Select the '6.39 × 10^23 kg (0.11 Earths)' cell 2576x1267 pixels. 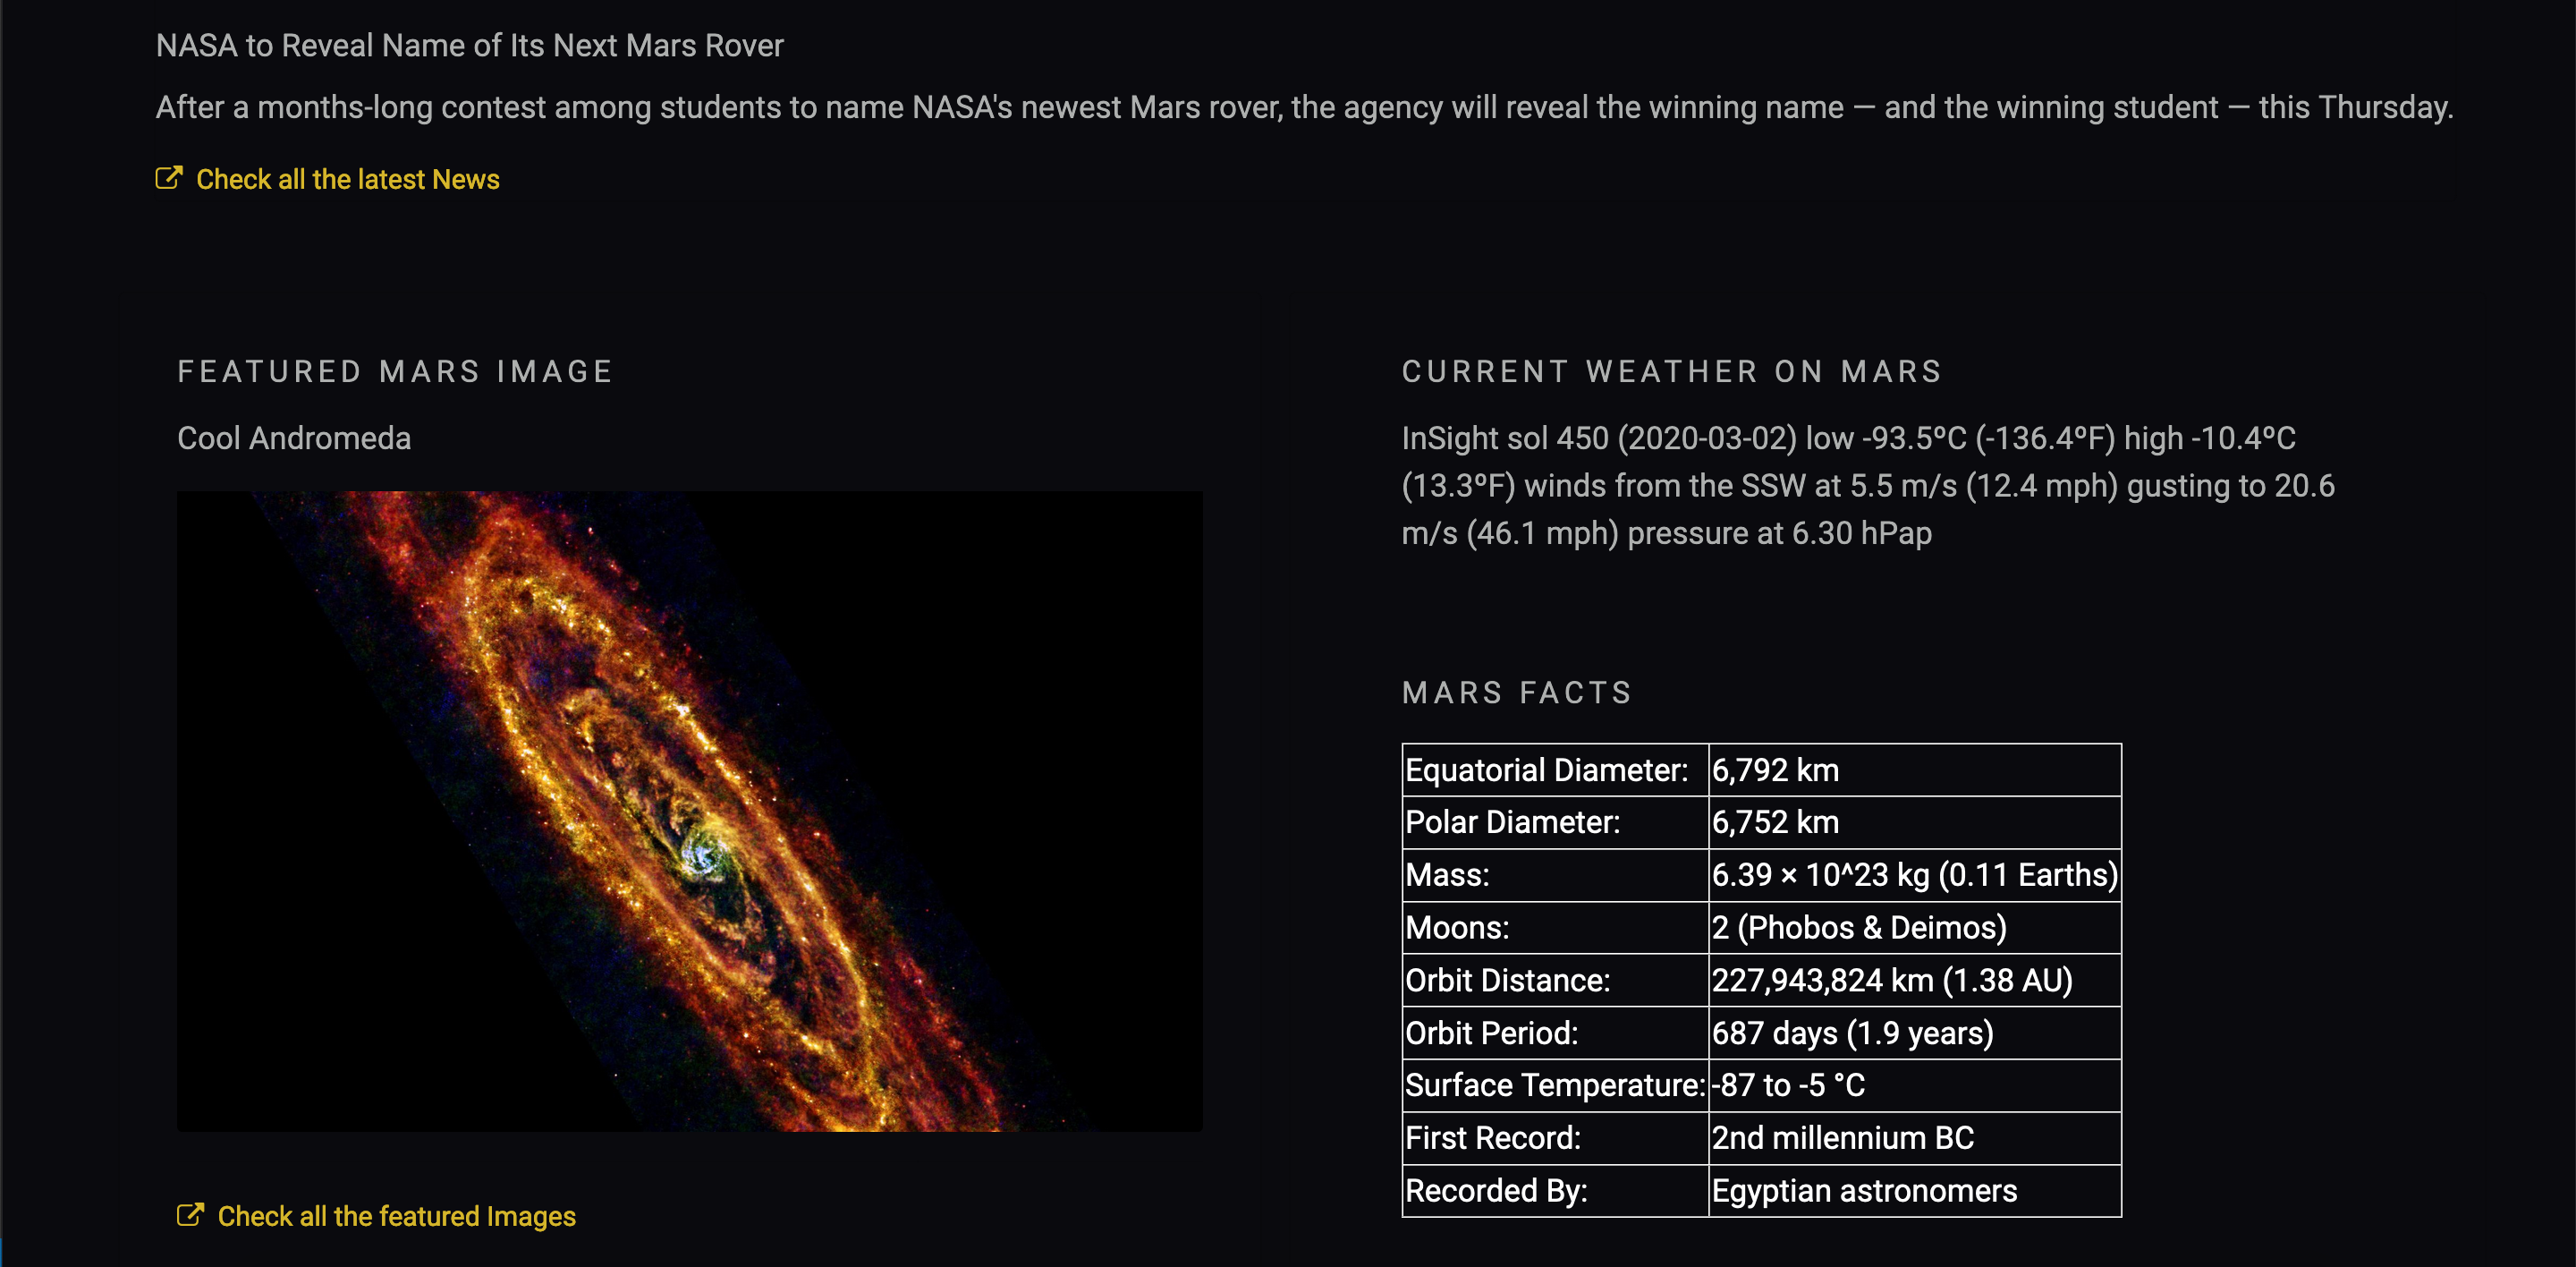pyautogui.click(x=1915, y=875)
